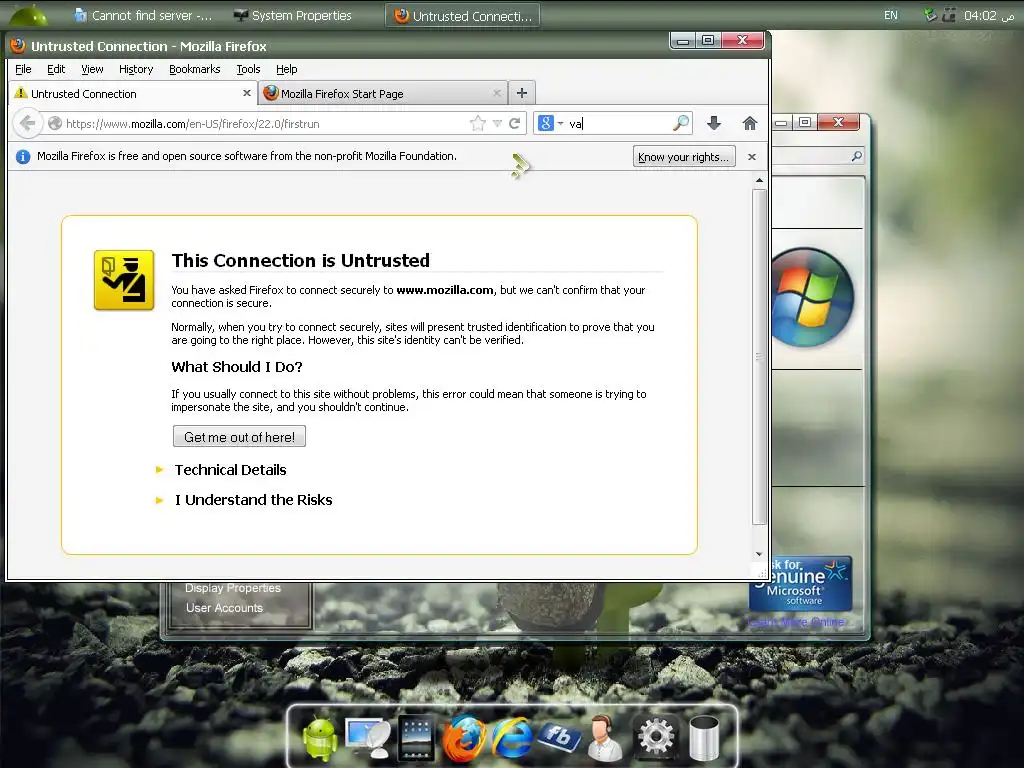Dismiss the Mozilla info notification bar
This screenshot has width=1024, height=768.
coord(752,157)
